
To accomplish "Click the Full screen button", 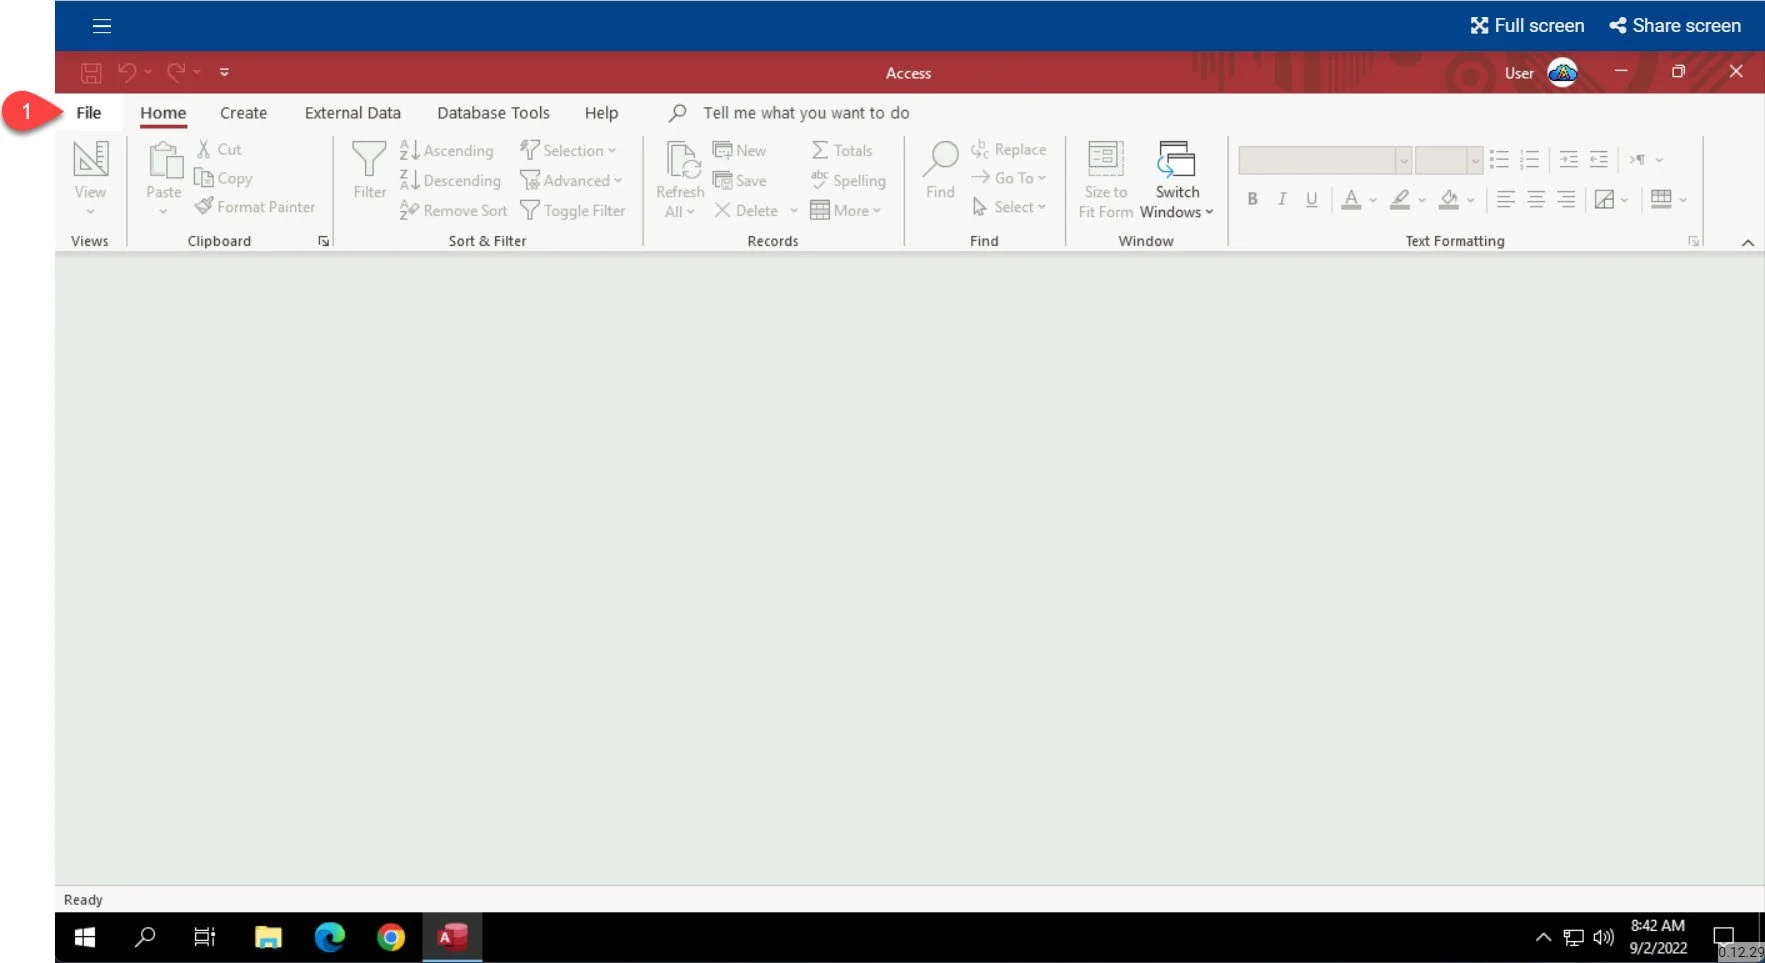I will (1527, 25).
